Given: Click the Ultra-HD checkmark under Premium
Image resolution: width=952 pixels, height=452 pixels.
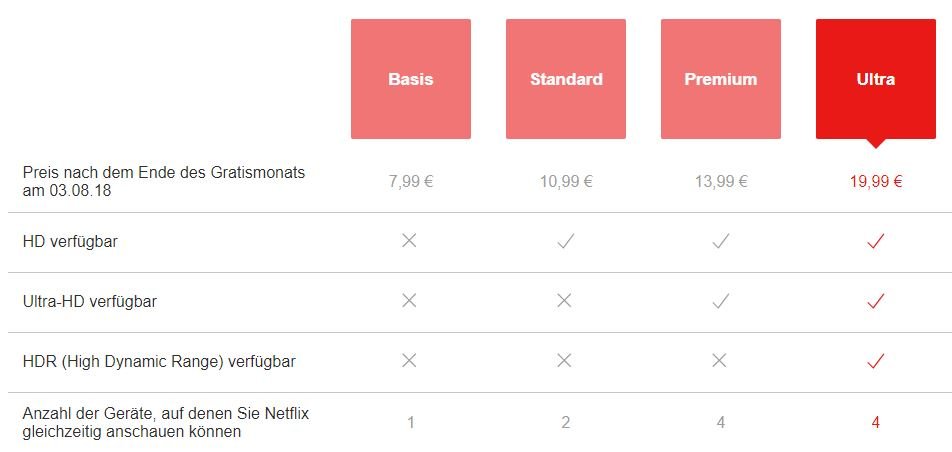Looking at the screenshot, I should (x=721, y=301).
